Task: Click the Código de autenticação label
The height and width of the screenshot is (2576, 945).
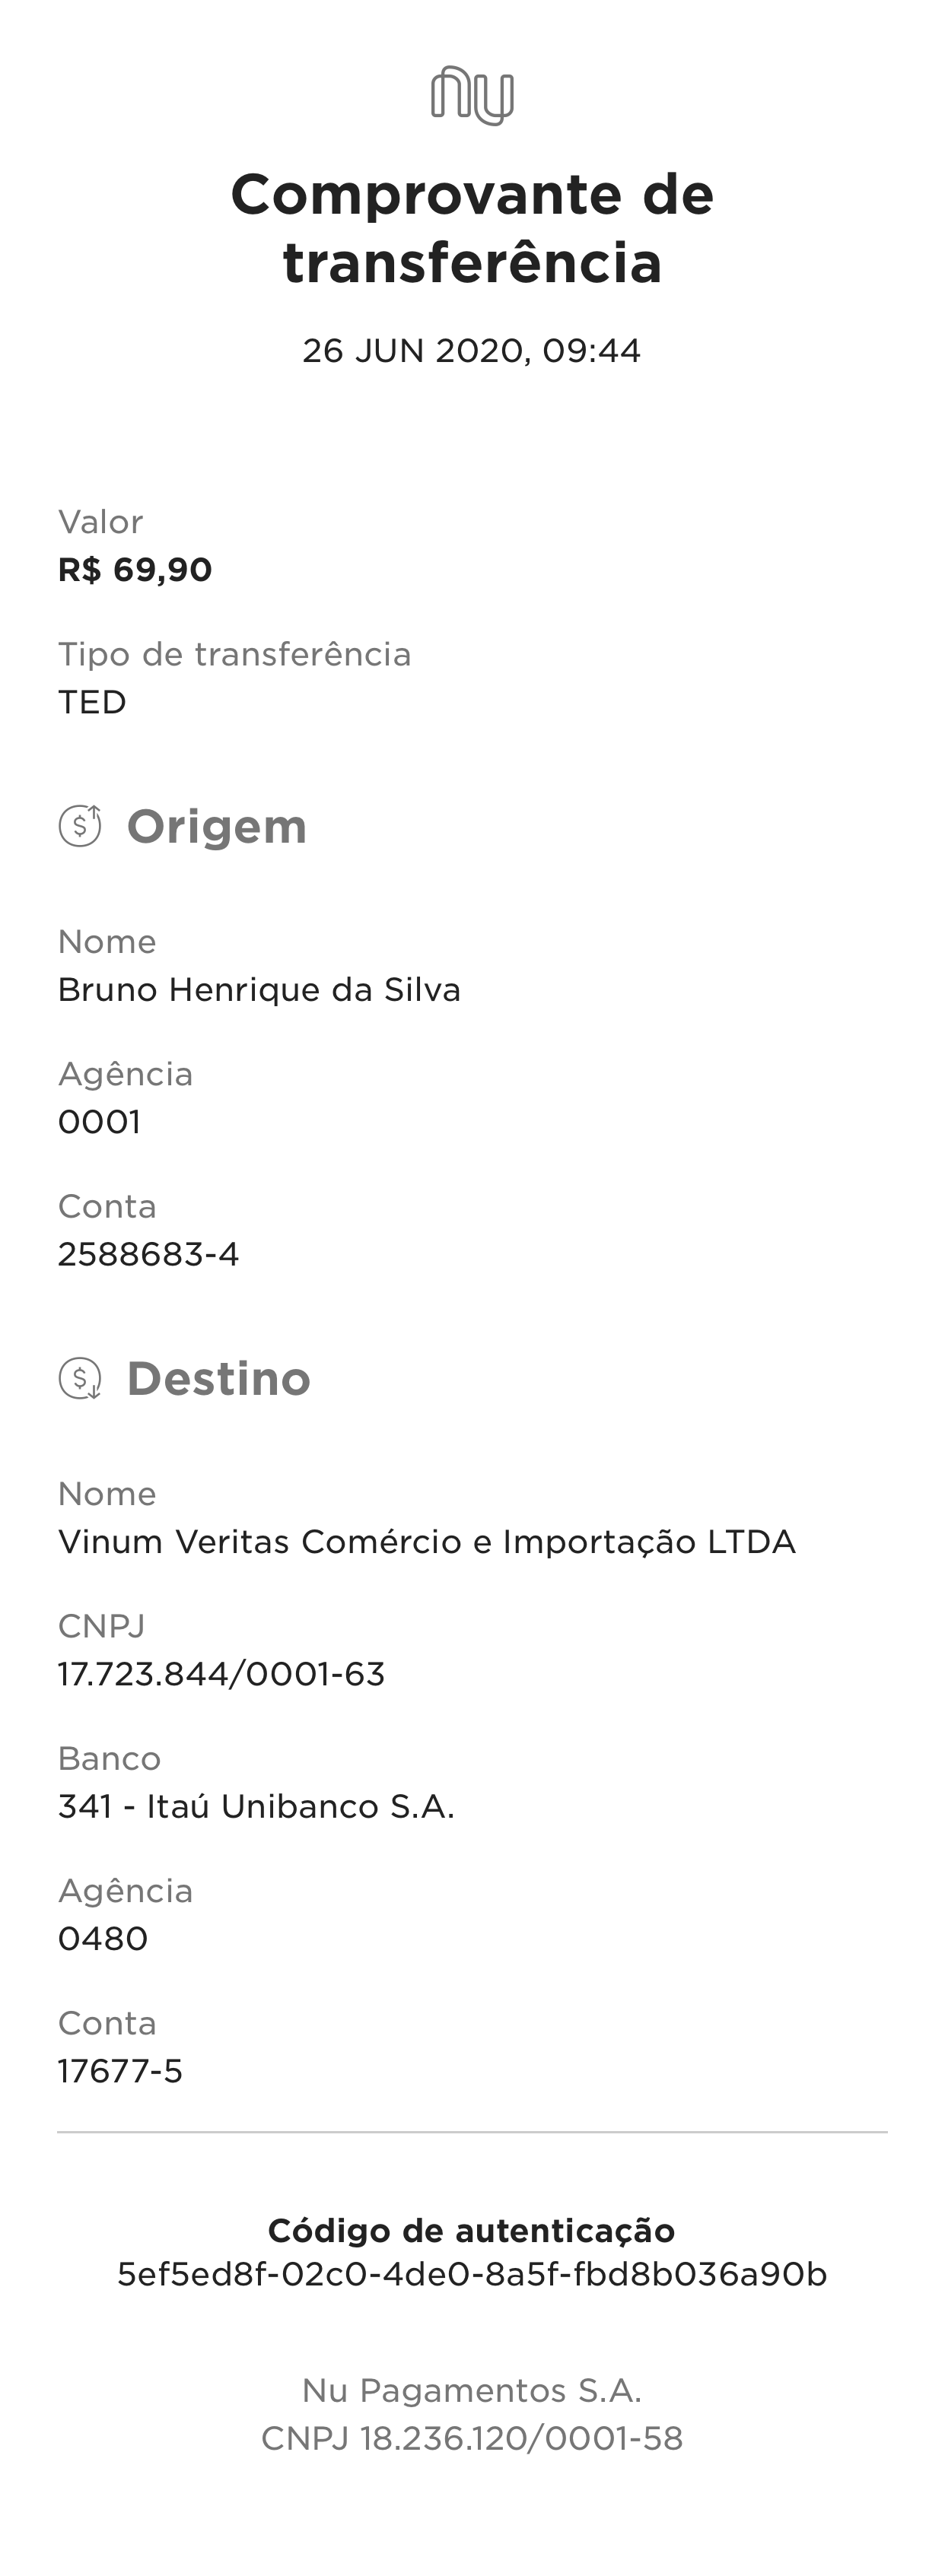Action: tap(472, 2230)
